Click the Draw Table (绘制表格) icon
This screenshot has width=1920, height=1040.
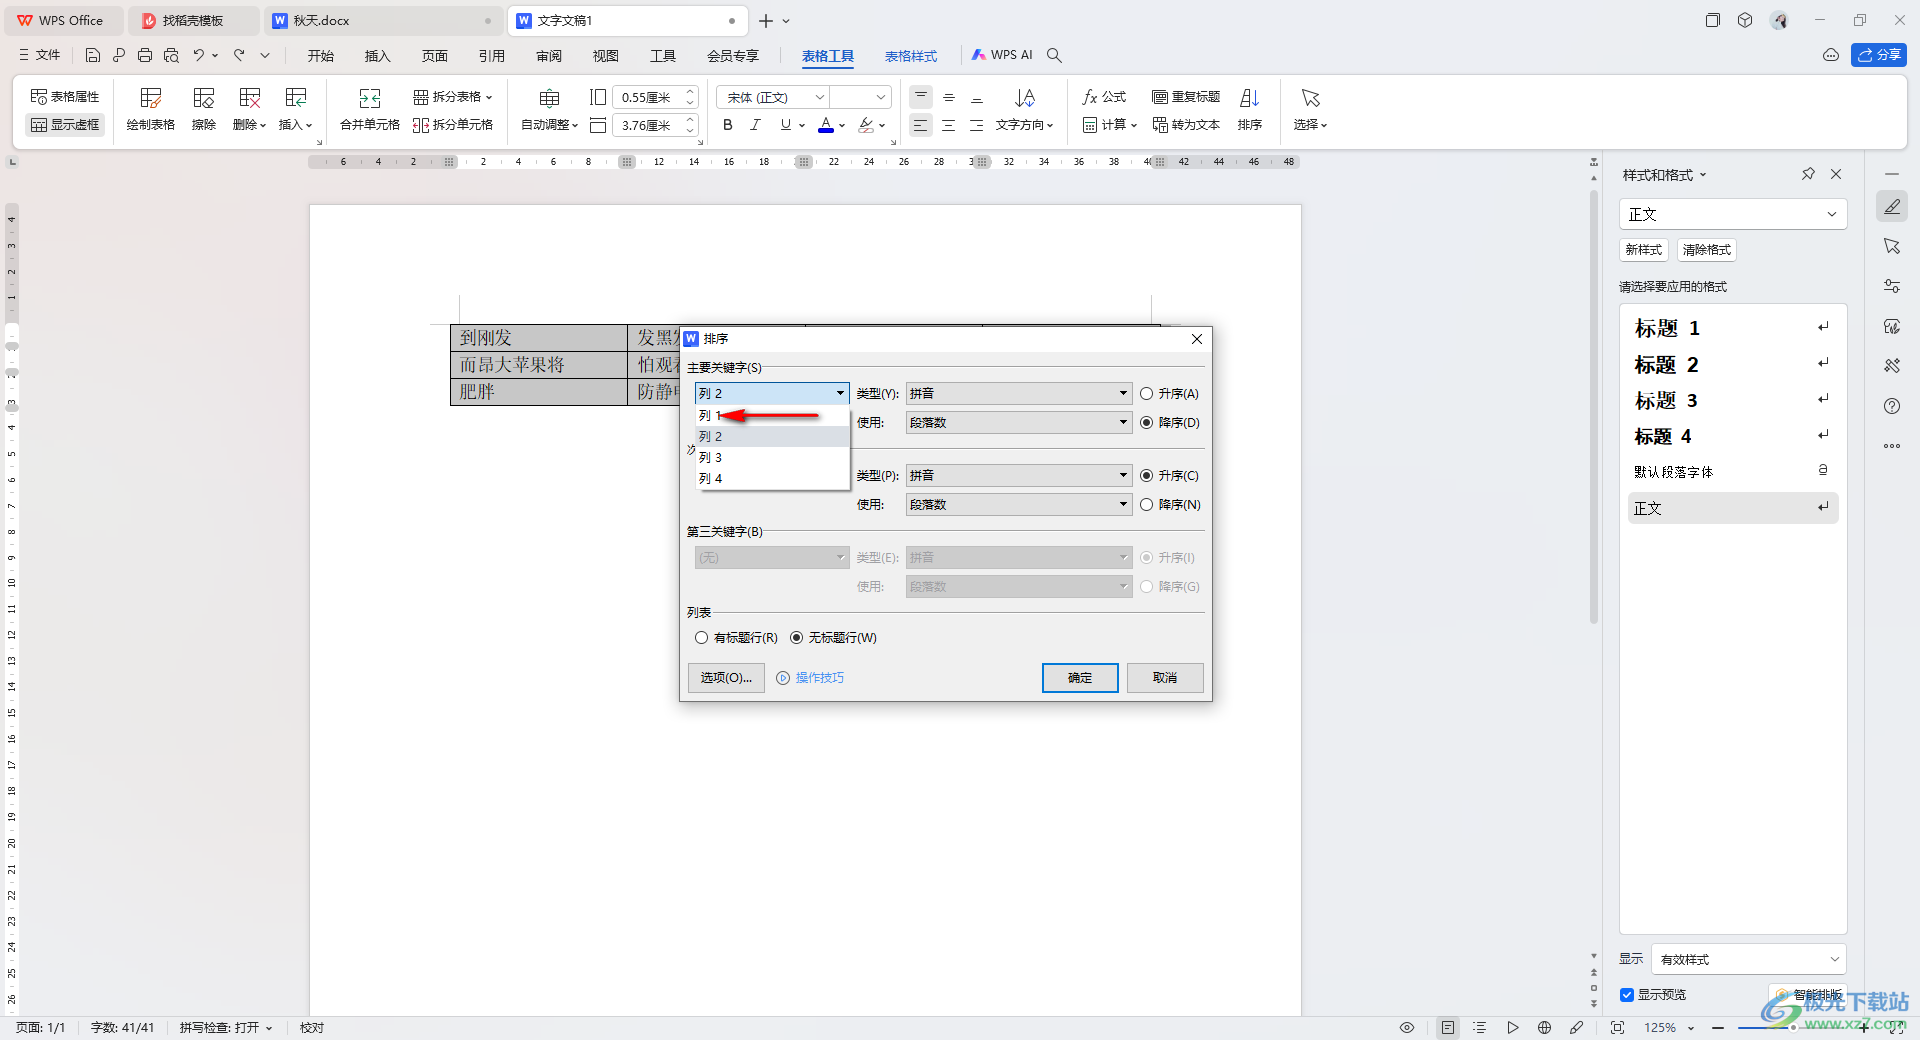[x=150, y=99]
